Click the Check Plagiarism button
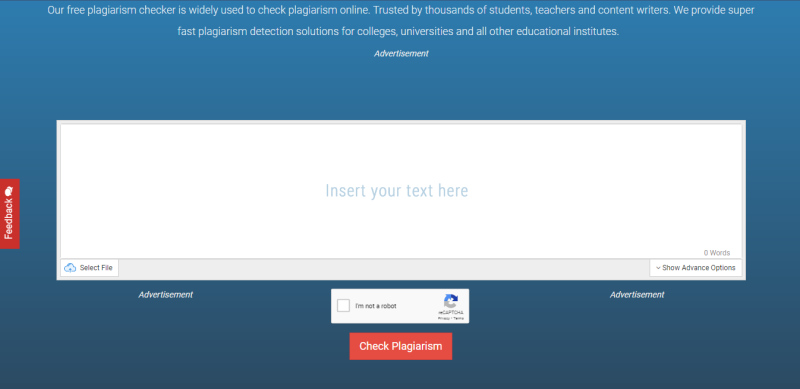The image size is (800, 389). (x=401, y=346)
